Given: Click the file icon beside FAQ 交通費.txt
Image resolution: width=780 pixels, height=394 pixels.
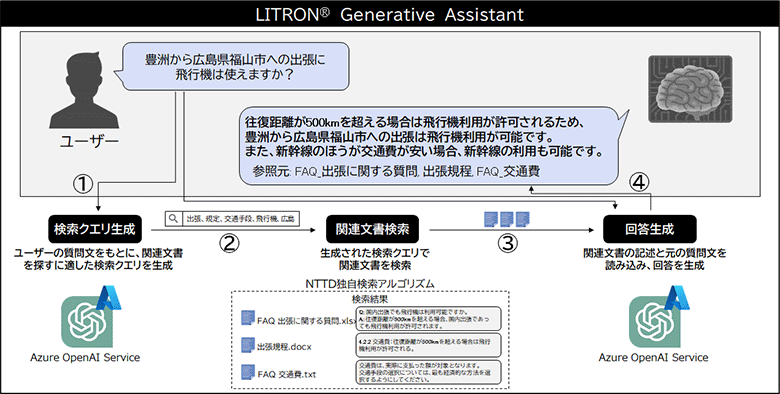Looking at the screenshot, I should point(248,373).
